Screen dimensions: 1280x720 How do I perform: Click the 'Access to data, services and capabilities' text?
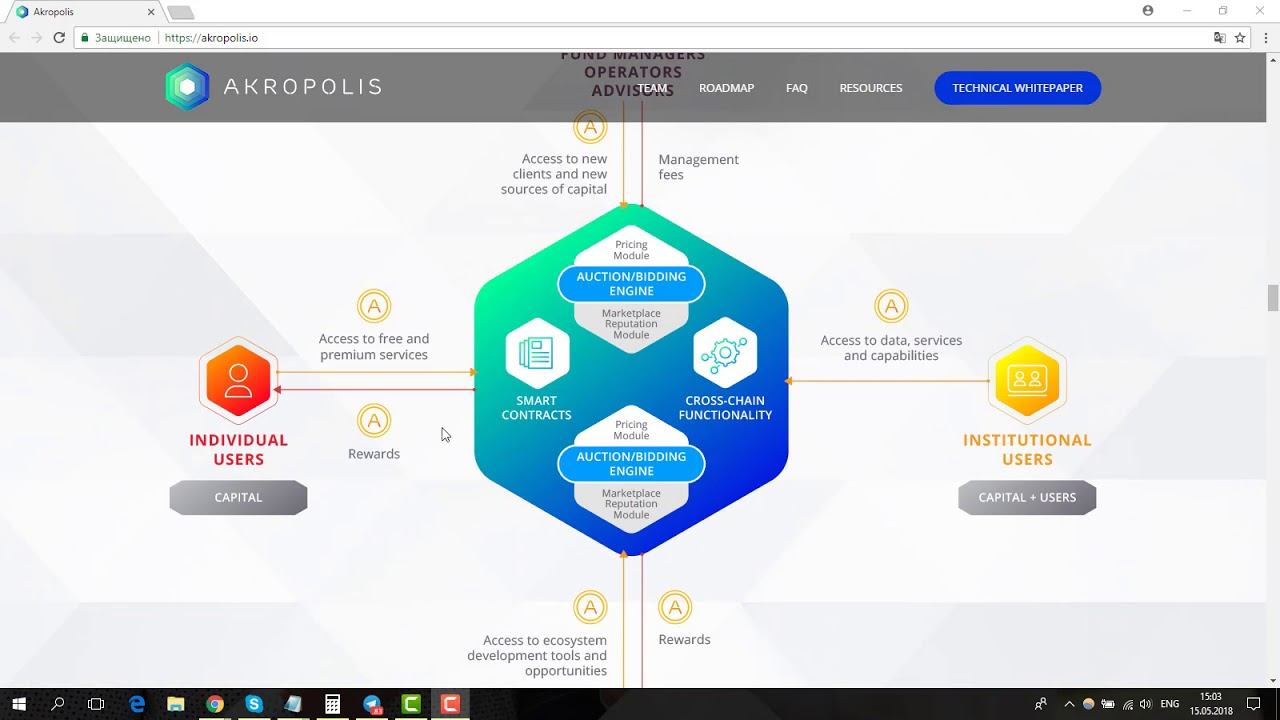891,348
